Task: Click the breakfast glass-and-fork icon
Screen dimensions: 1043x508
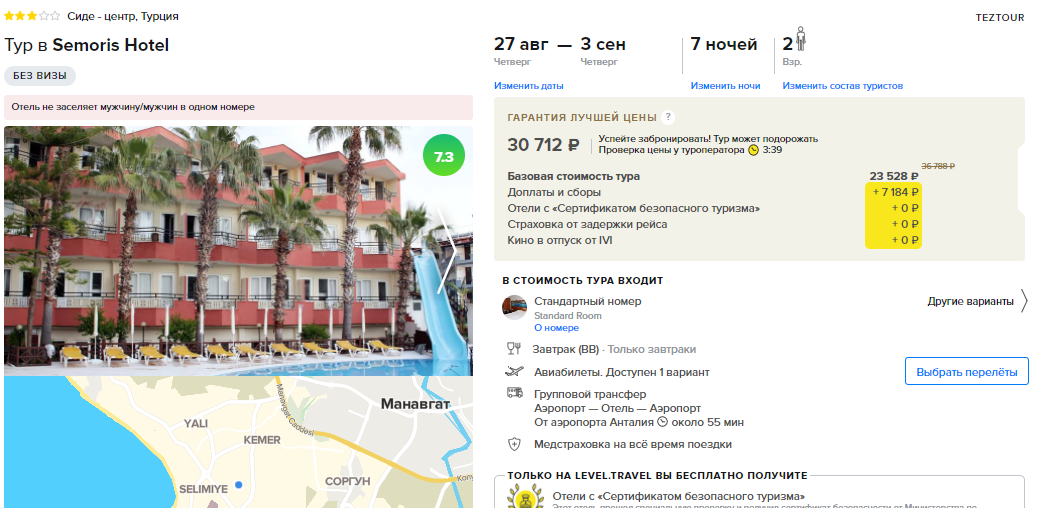Action: 514,348
